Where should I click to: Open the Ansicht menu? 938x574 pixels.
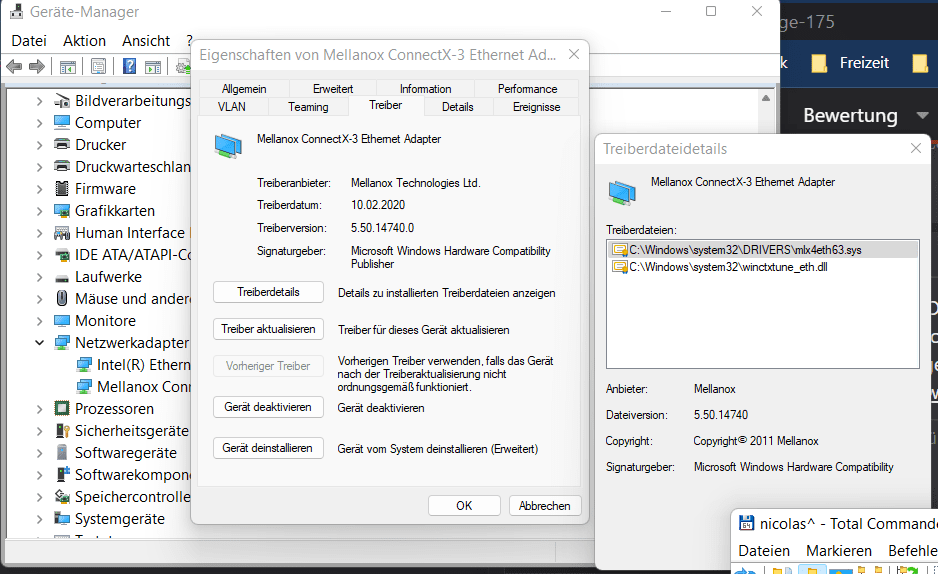(x=146, y=41)
